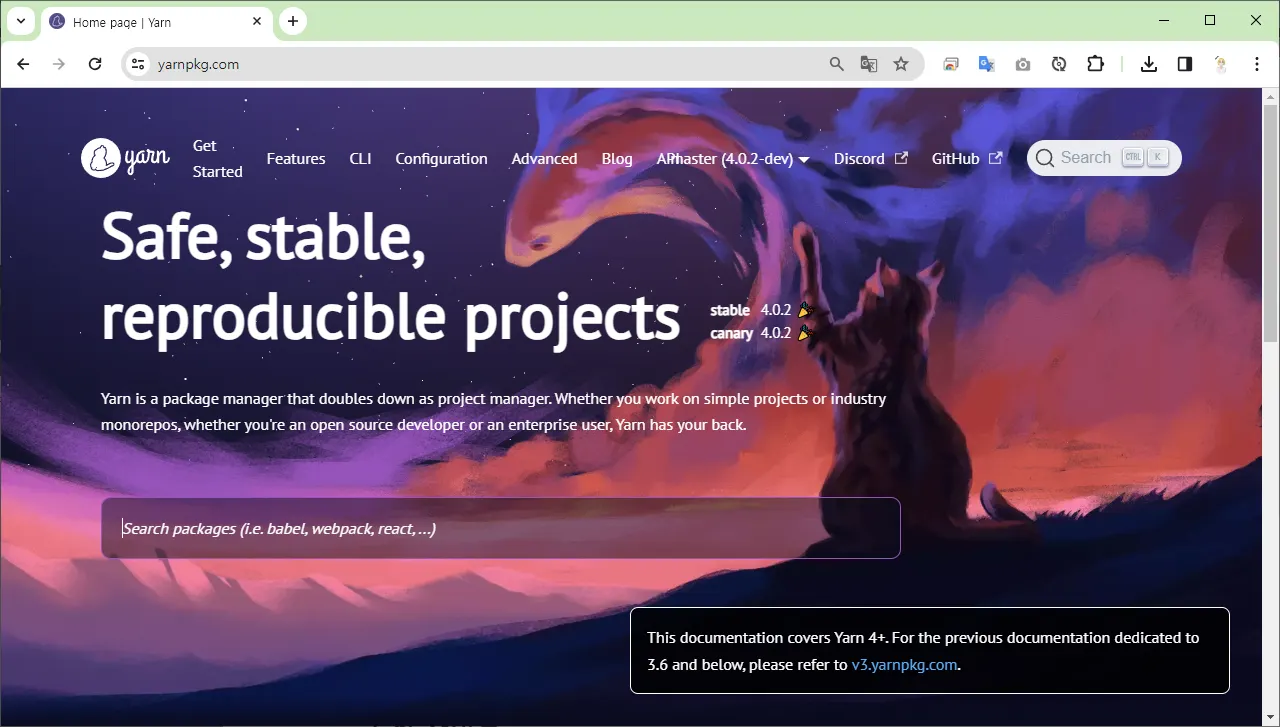The image size is (1280, 727).
Task: Open the docs Search button (Ctrl K)
Action: pos(1104,158)
